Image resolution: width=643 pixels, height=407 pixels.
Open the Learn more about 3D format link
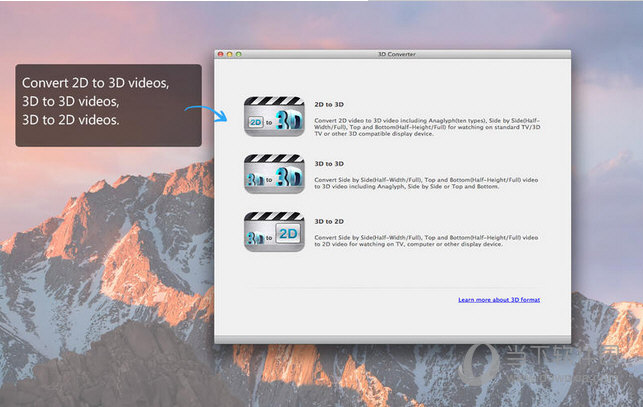pos(498,299)
